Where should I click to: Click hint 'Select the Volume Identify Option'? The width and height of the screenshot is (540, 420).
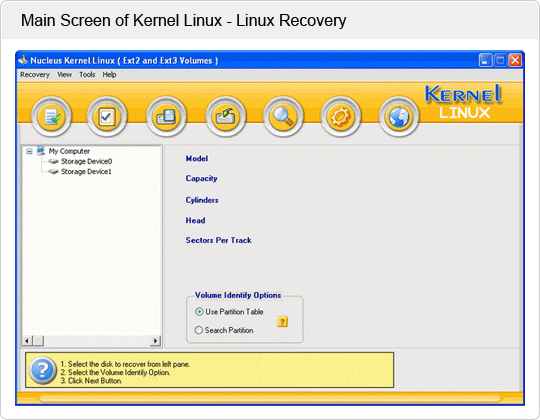pos(115,372)
